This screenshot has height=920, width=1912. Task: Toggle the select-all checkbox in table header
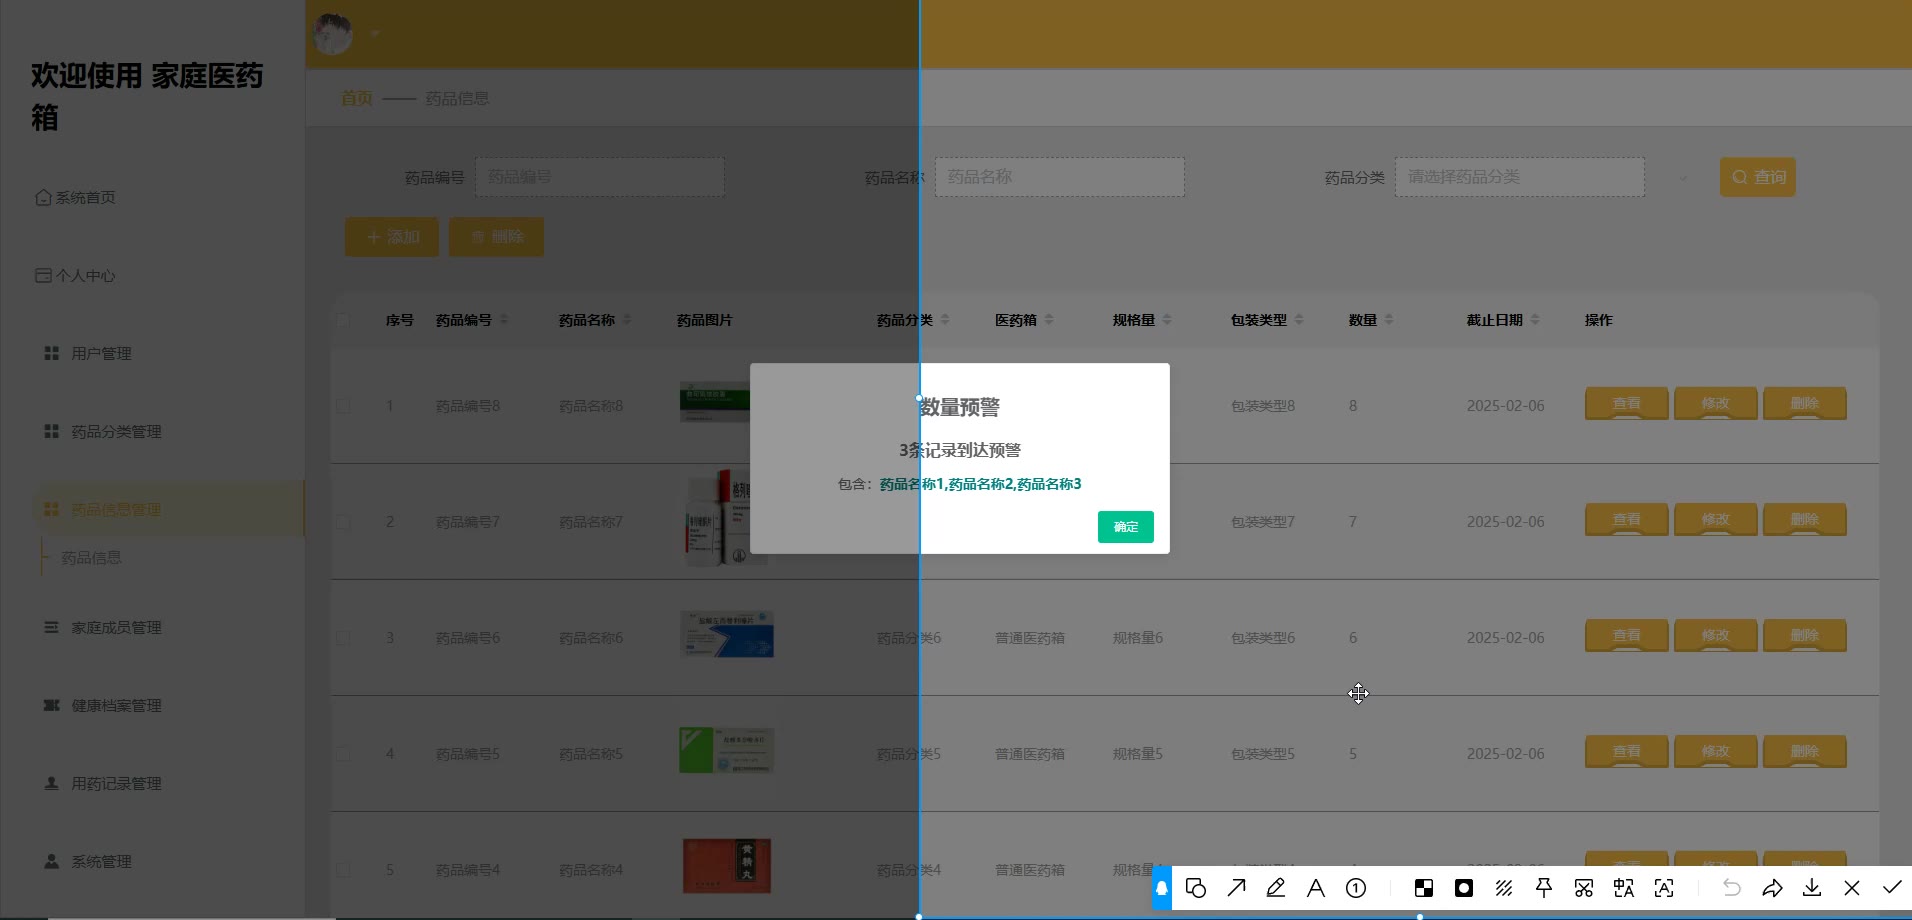click(343, 320)
